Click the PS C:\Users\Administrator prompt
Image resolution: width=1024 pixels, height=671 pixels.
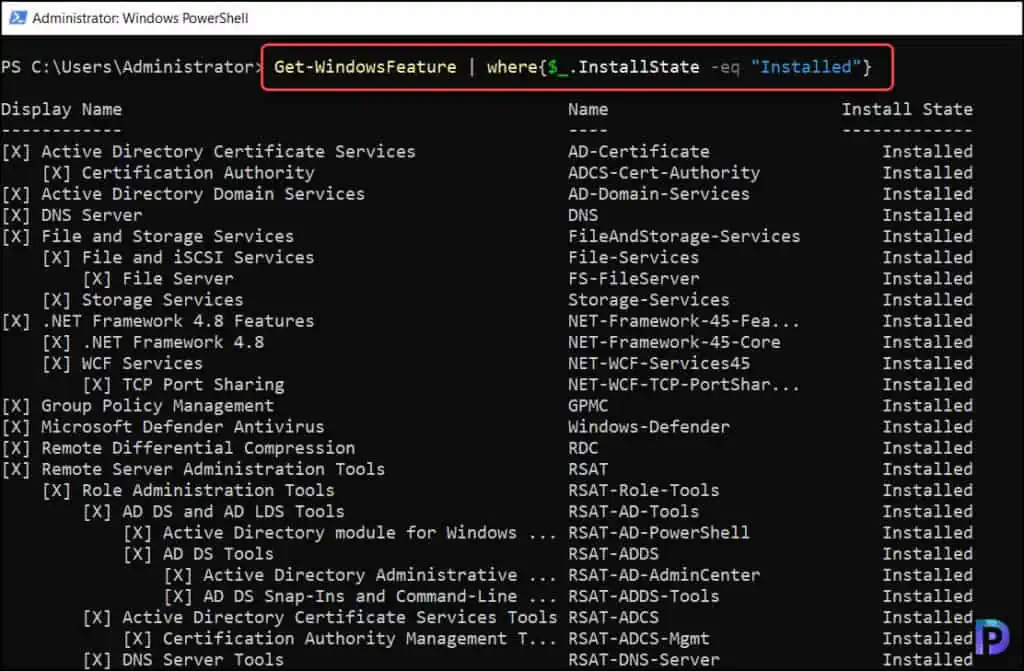click(x=129, y=67)
